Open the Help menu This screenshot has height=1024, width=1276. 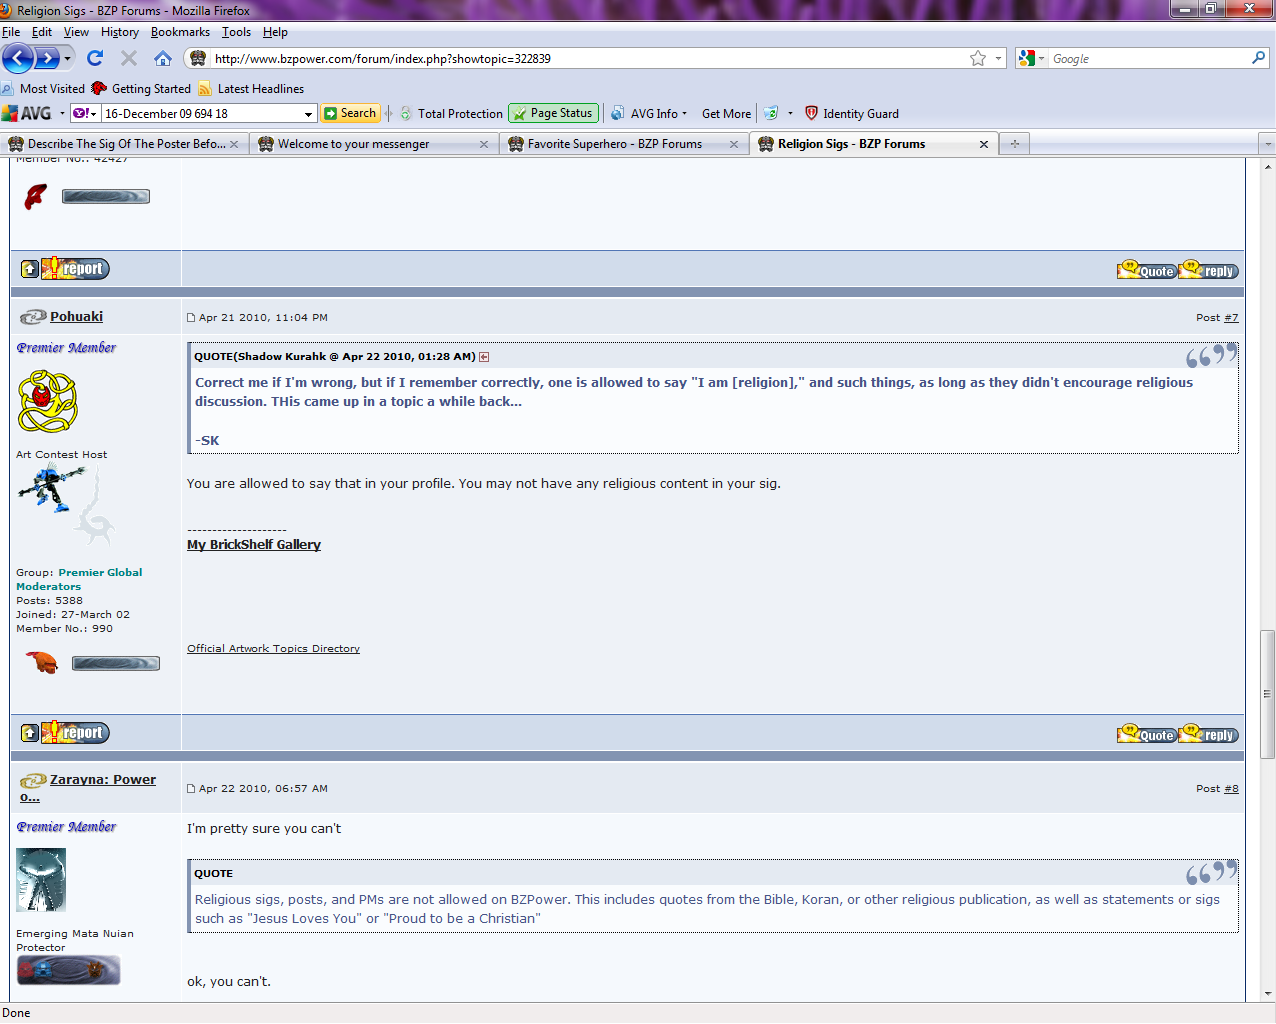[x=275, y=32]
